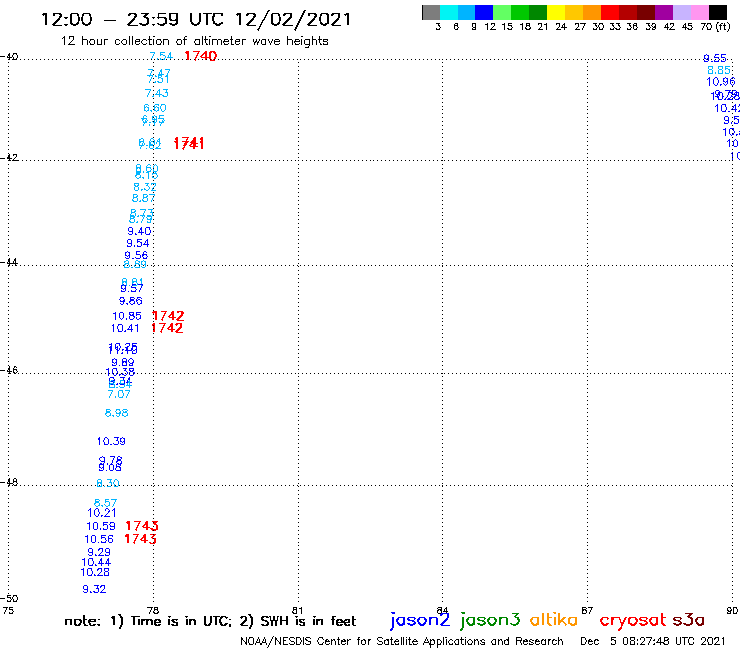Select the '8.30' wave height value
The height and width of the screenshot is (650, 740).
pyautogui.click(x=108, y=483)
